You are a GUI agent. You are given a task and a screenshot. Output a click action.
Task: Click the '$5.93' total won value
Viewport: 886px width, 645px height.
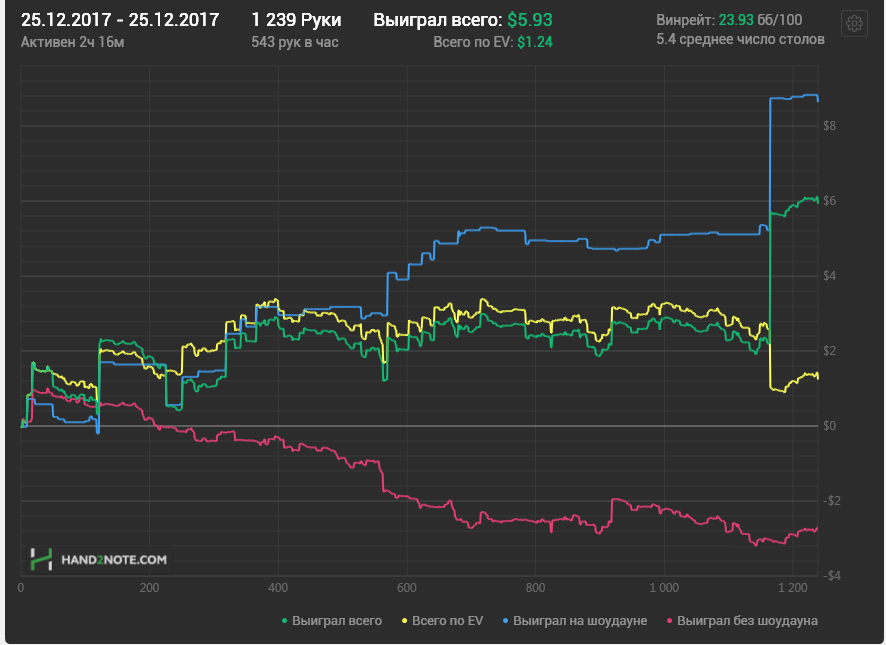[529, 20]
